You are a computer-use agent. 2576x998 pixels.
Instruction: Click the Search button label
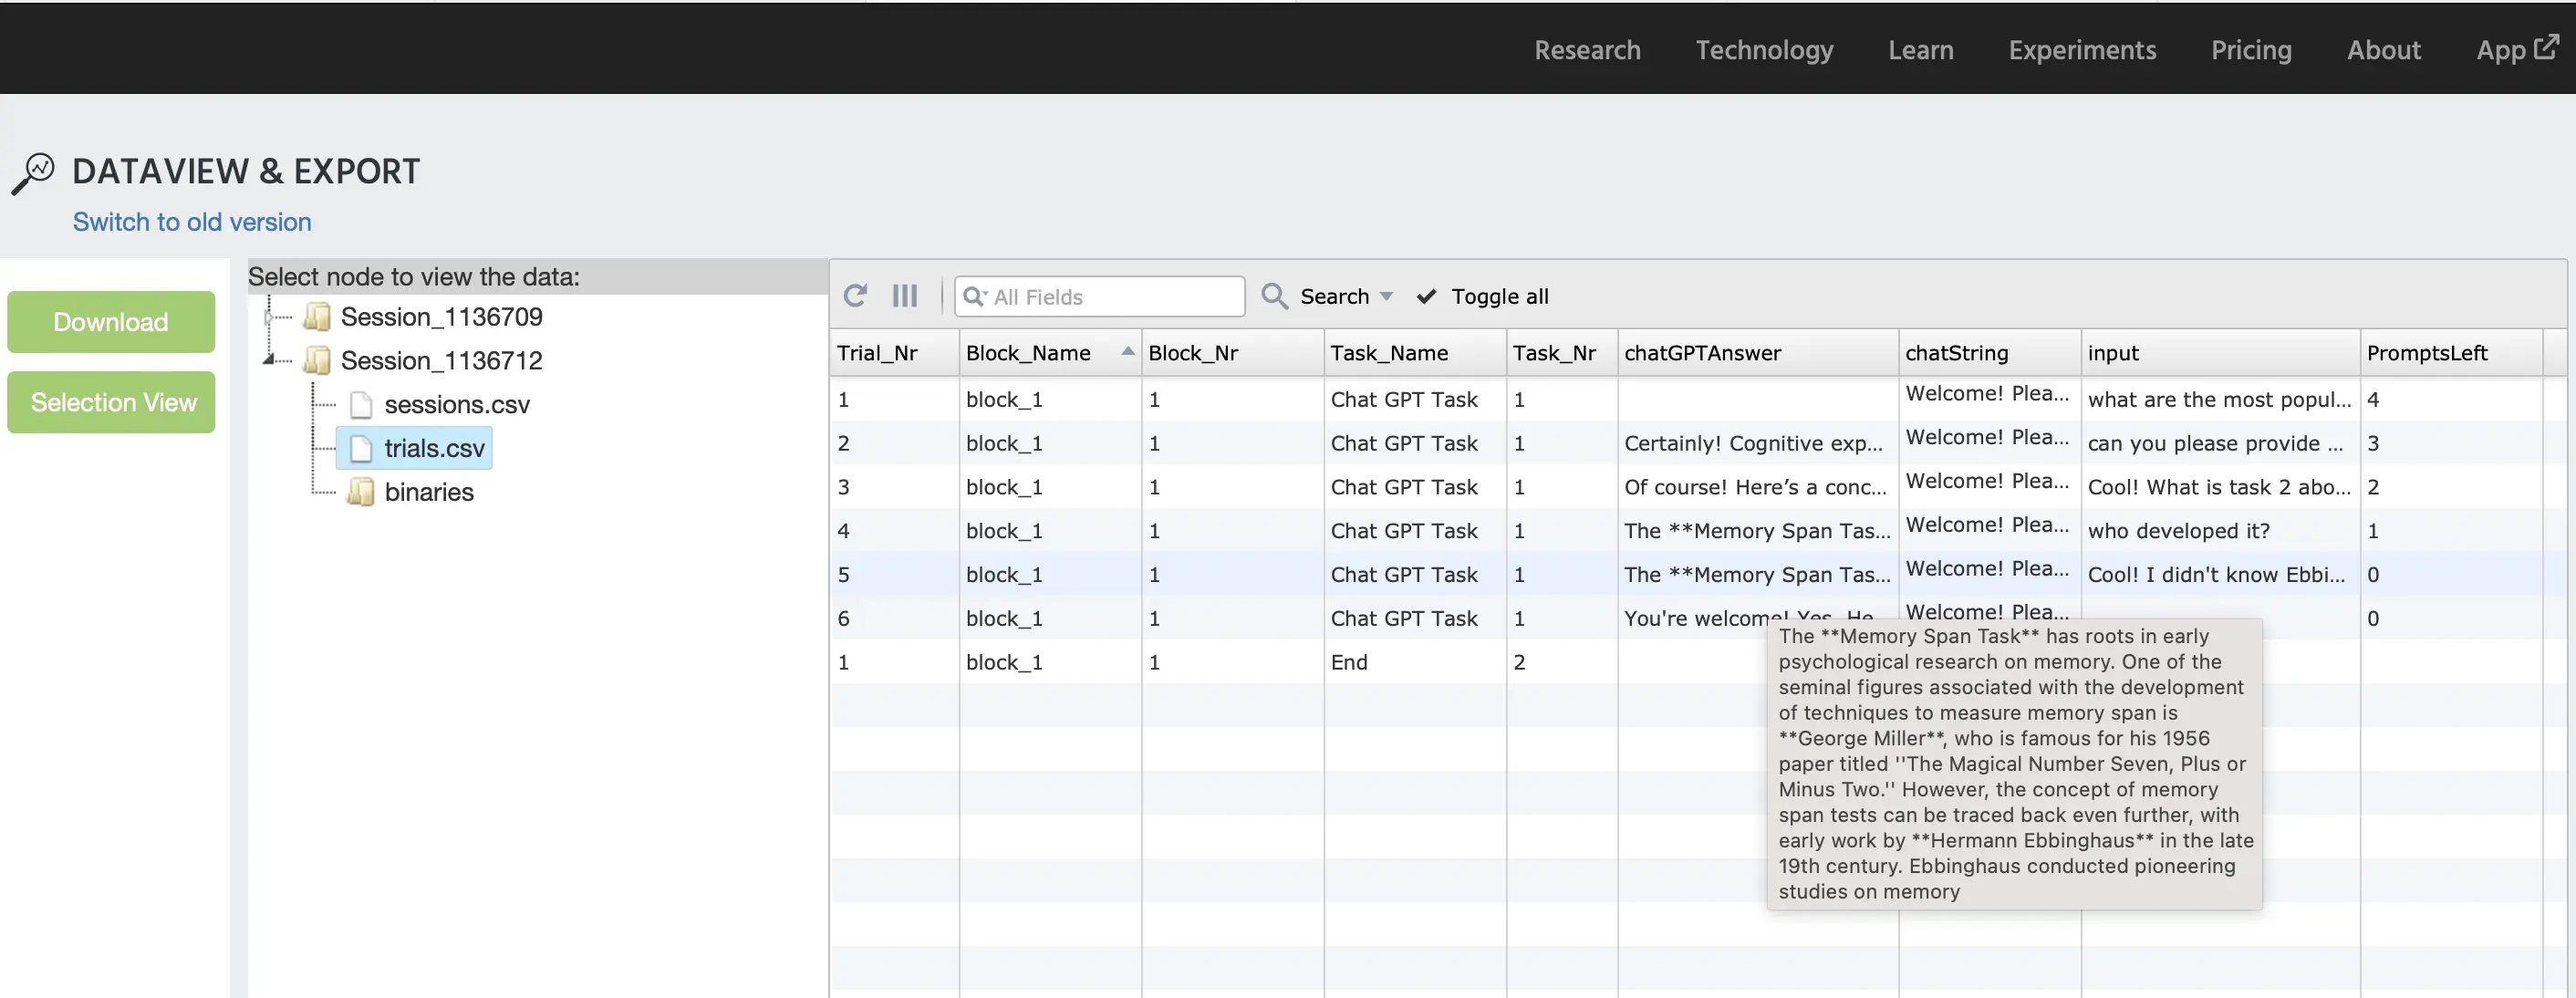click(1334, 296)
